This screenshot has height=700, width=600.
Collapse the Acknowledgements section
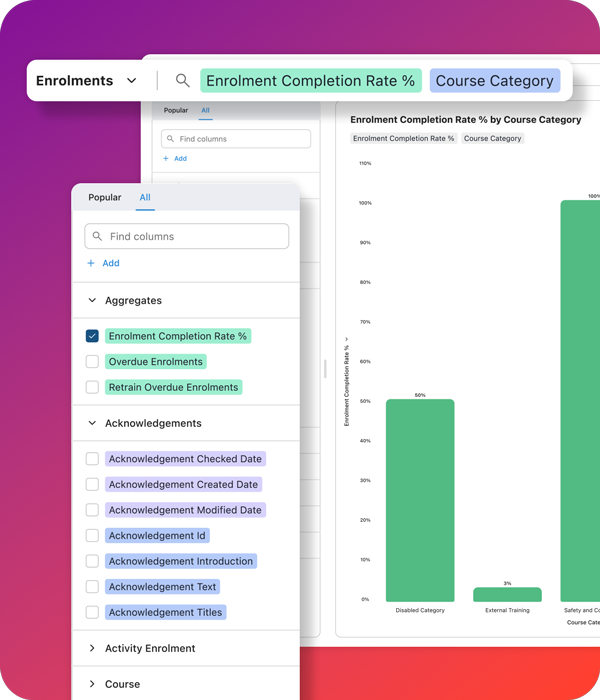[x=93, y=423]
